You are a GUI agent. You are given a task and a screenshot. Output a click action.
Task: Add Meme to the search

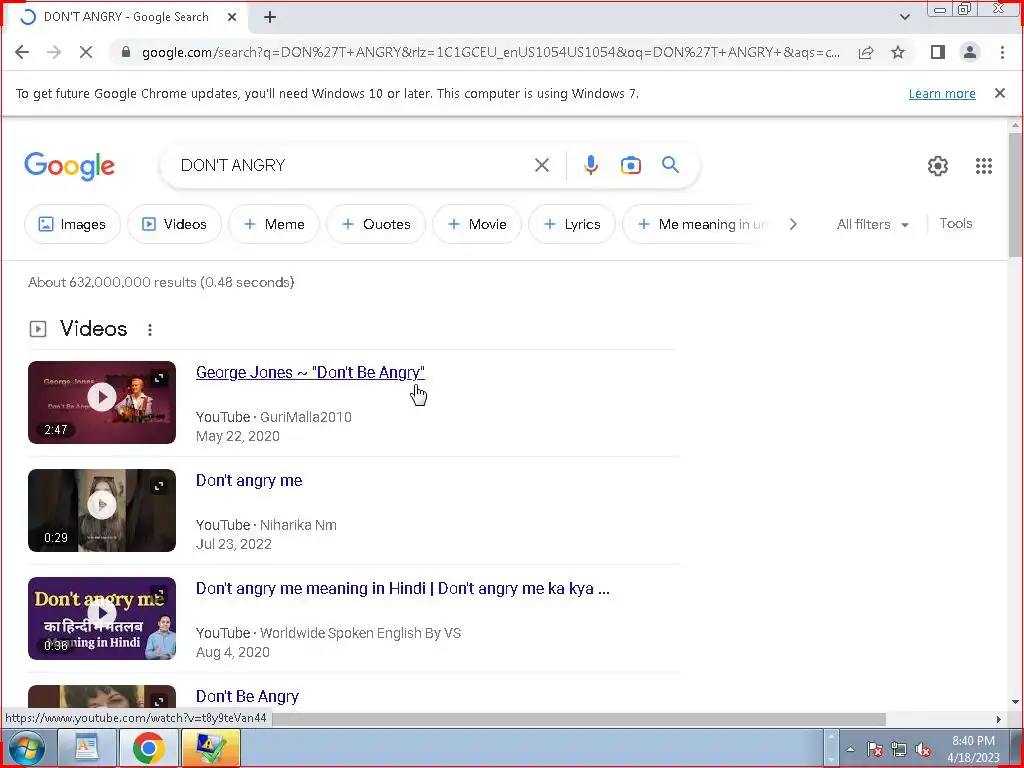point(274,224)
